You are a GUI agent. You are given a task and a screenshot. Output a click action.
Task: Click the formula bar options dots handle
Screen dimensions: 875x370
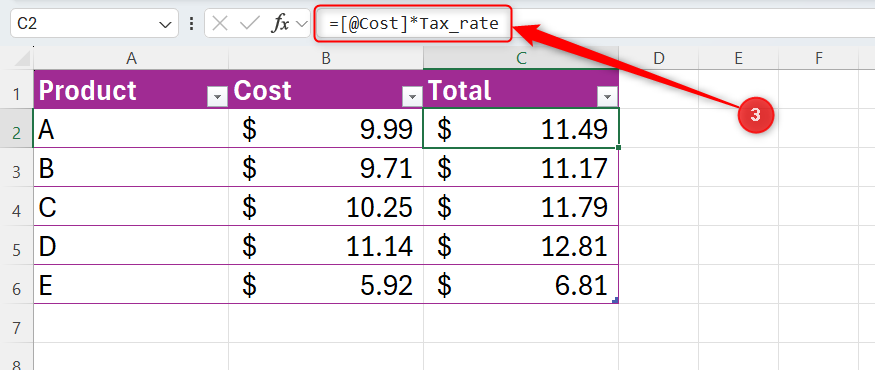point(191,24)
